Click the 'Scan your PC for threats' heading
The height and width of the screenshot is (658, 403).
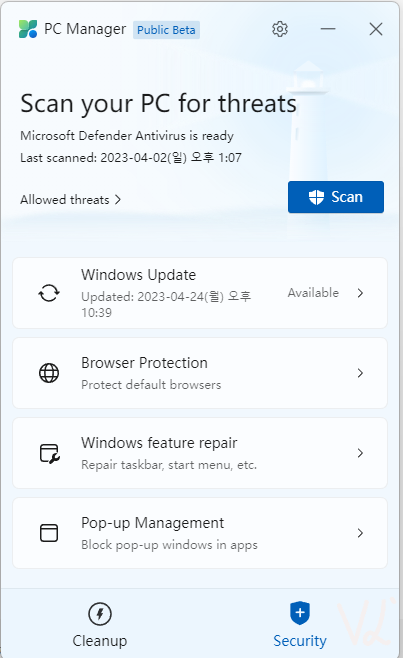click(158, 103)
